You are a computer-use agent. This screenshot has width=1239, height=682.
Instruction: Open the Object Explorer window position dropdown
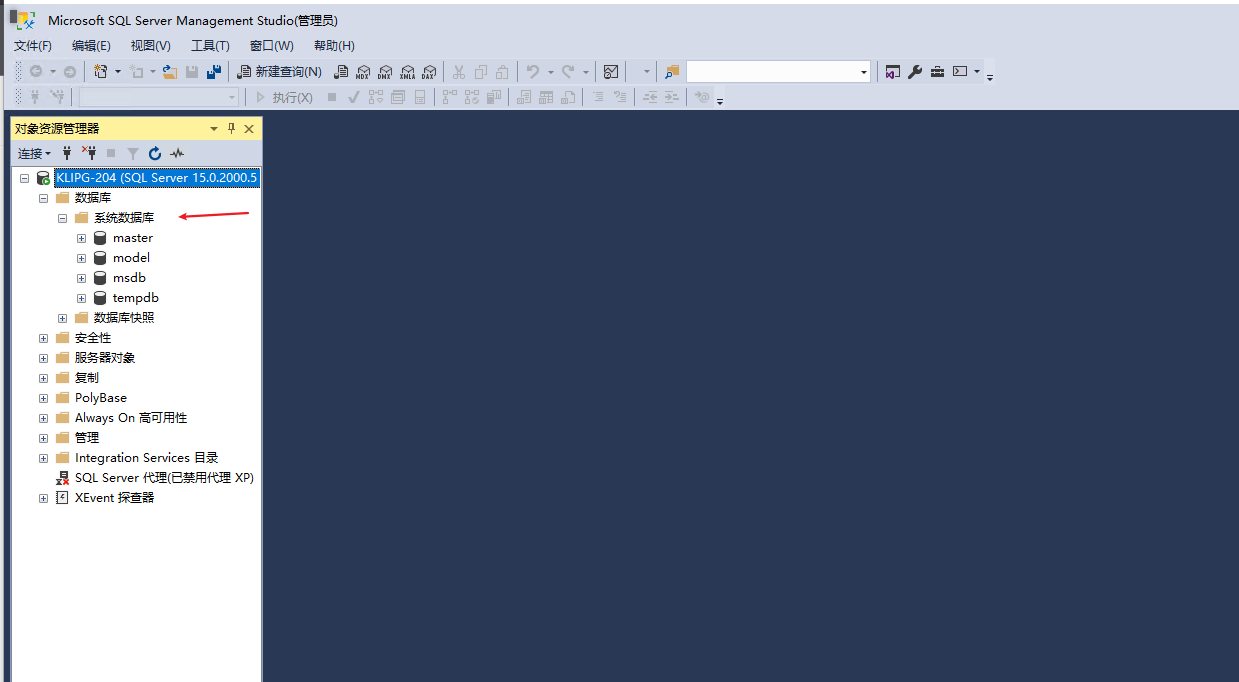click(213, 128)
